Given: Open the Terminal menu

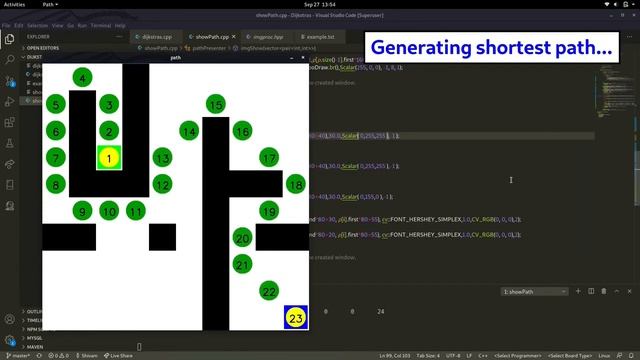Looking at the screenshot, I should (x=101, y=25).
